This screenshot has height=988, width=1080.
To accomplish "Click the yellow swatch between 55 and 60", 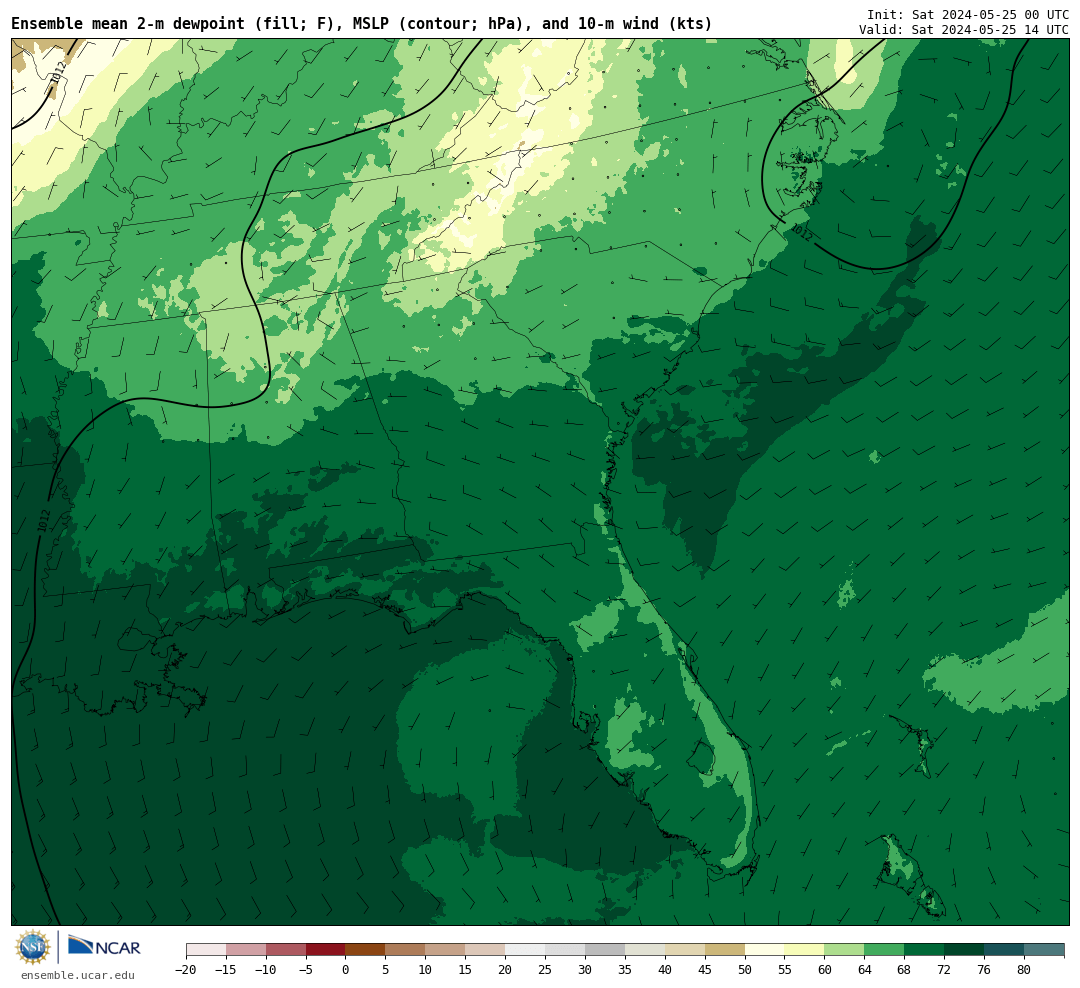I will (805, 950).
